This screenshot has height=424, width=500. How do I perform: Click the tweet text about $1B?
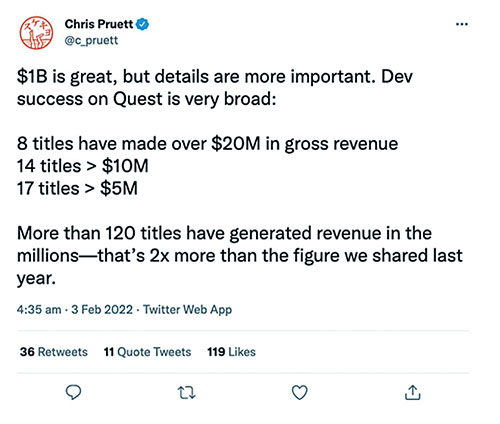pos(215,88)
